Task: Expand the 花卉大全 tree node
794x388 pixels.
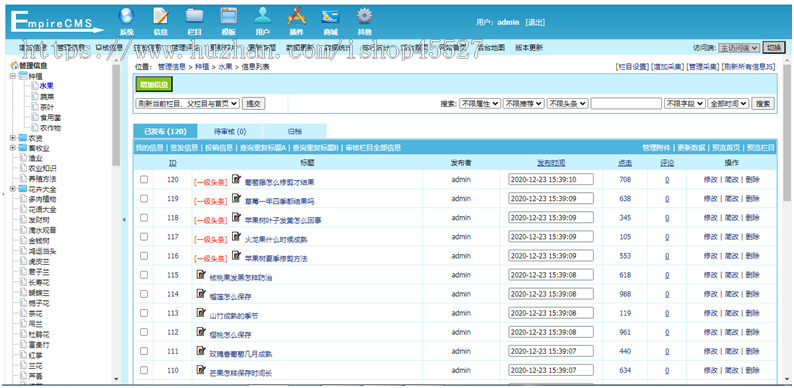Action: [13, 189]
